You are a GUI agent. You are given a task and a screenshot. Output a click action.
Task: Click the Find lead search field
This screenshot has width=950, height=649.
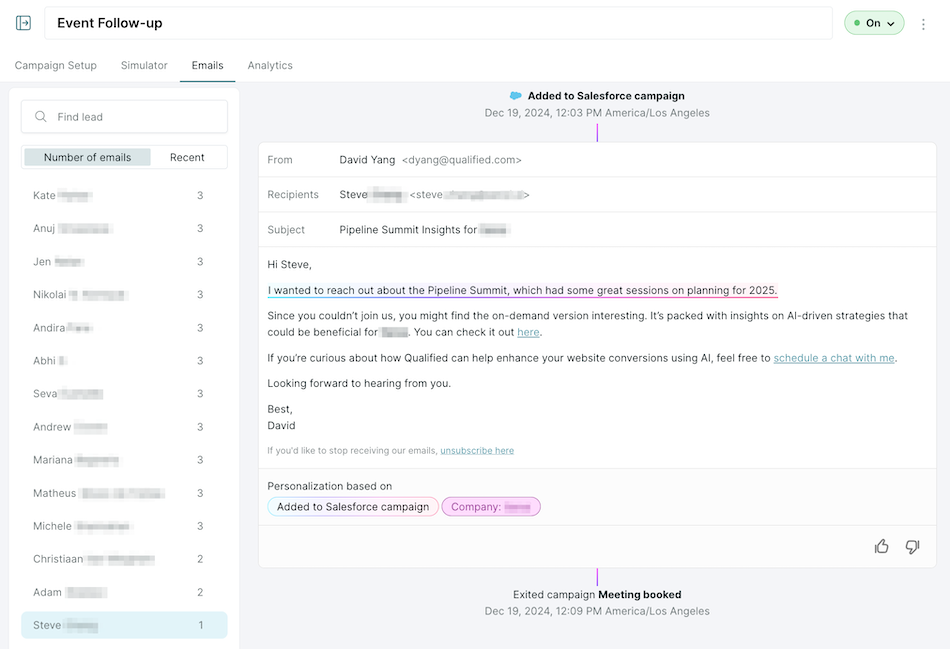(x=124, y=116)
